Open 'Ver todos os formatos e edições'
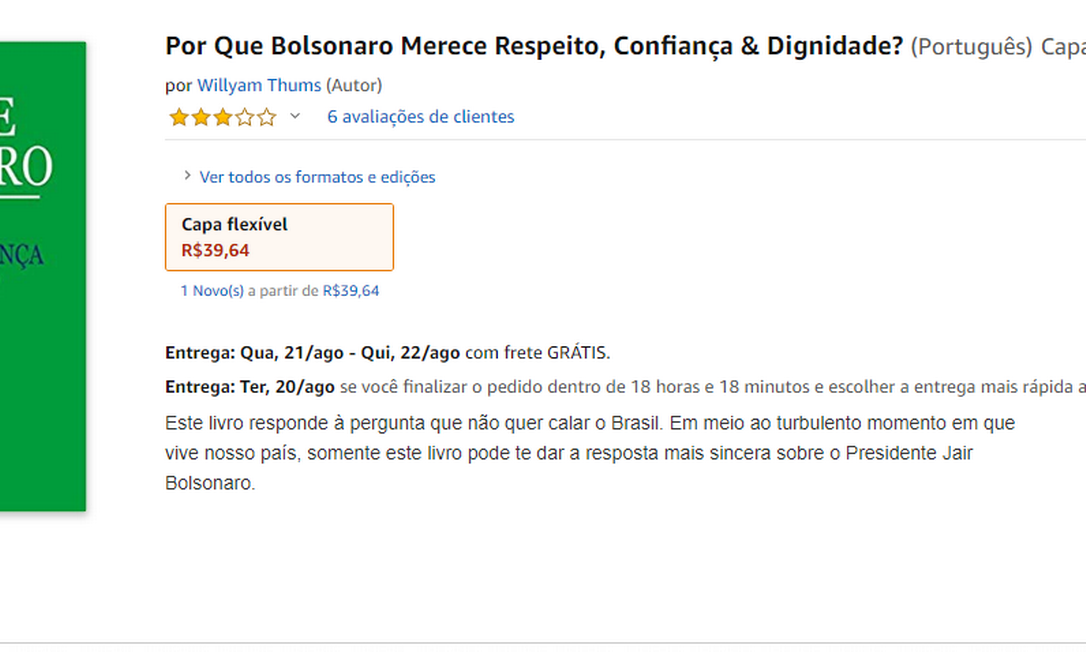Viewport: 1086px width, 652px height. pos(317,177)
